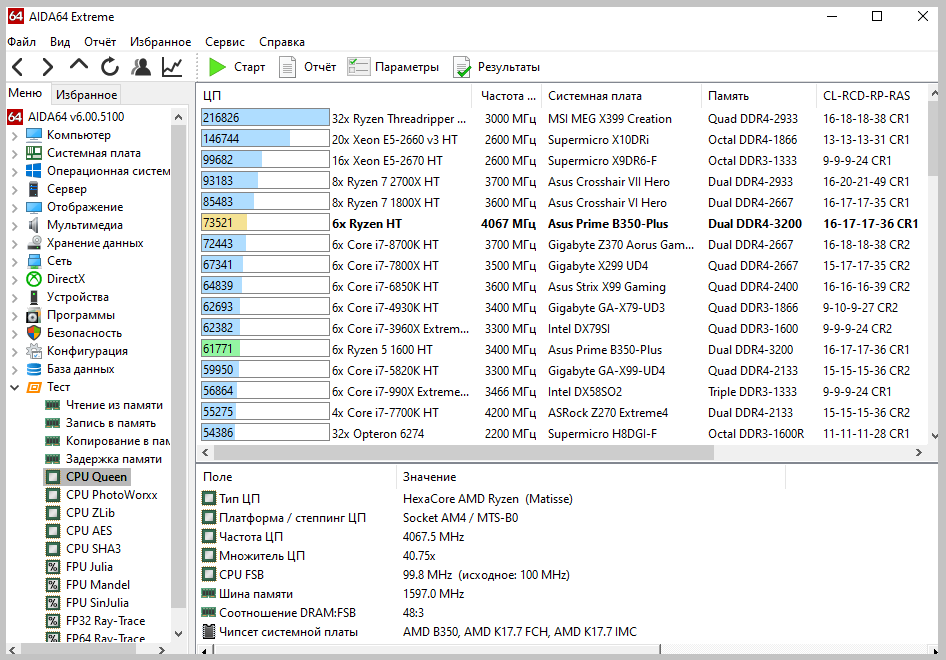
Task: Collapse the Тест tree node
Action: 14,387
